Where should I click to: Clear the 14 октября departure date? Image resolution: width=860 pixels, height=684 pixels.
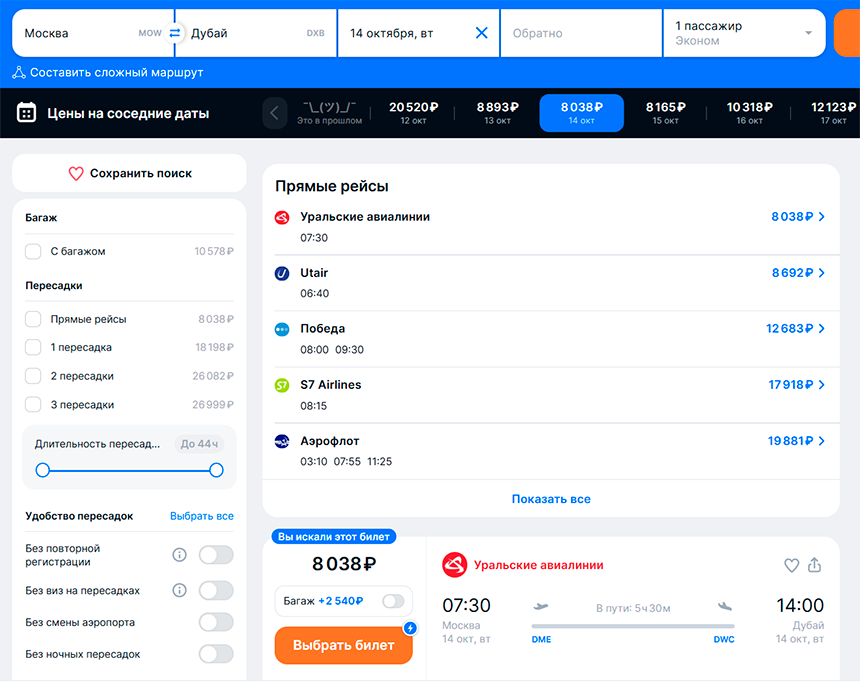[481, 33]
